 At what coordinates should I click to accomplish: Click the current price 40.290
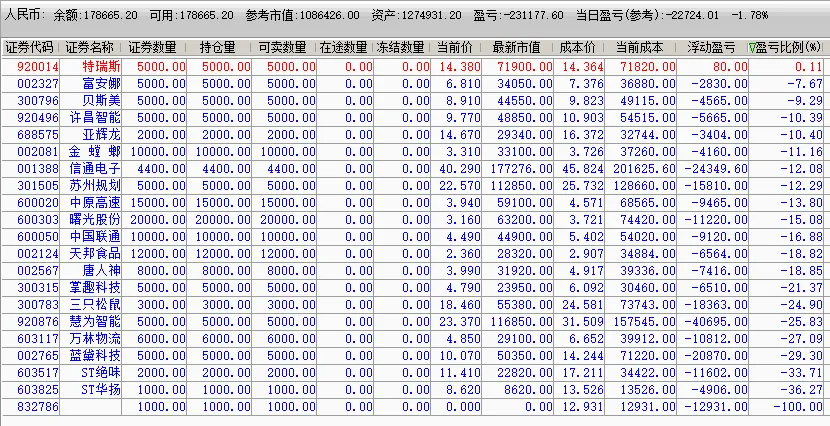(x=460, y=169)
